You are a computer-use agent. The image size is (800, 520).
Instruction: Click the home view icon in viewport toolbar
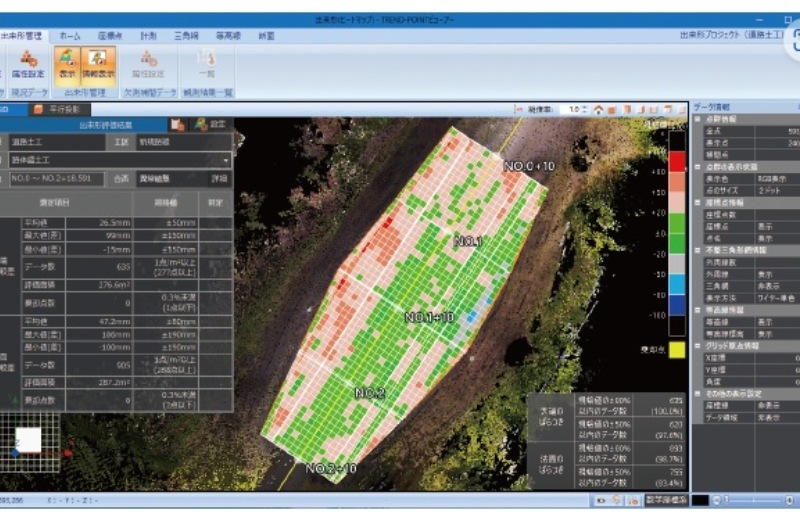coord(599,109)
